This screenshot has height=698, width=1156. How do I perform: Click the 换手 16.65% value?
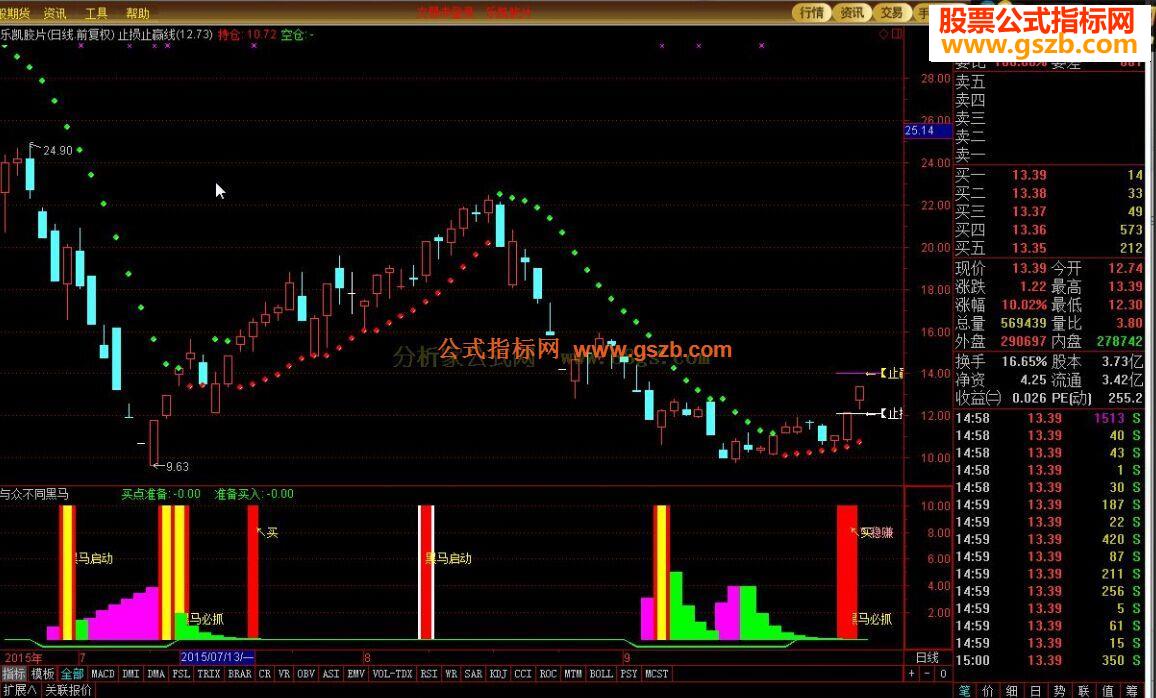[1023, 361]
